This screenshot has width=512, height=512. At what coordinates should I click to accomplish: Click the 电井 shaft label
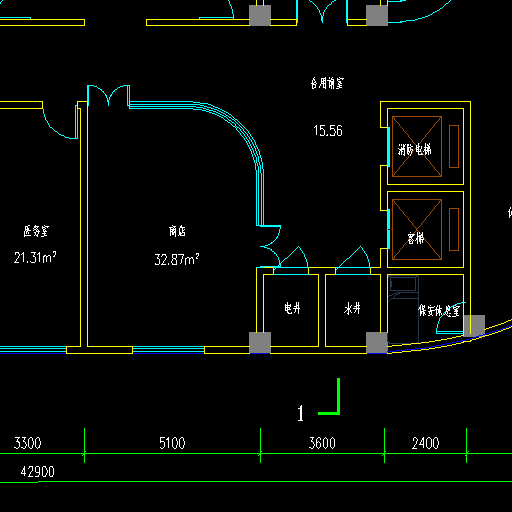click(x=292, y=308)
